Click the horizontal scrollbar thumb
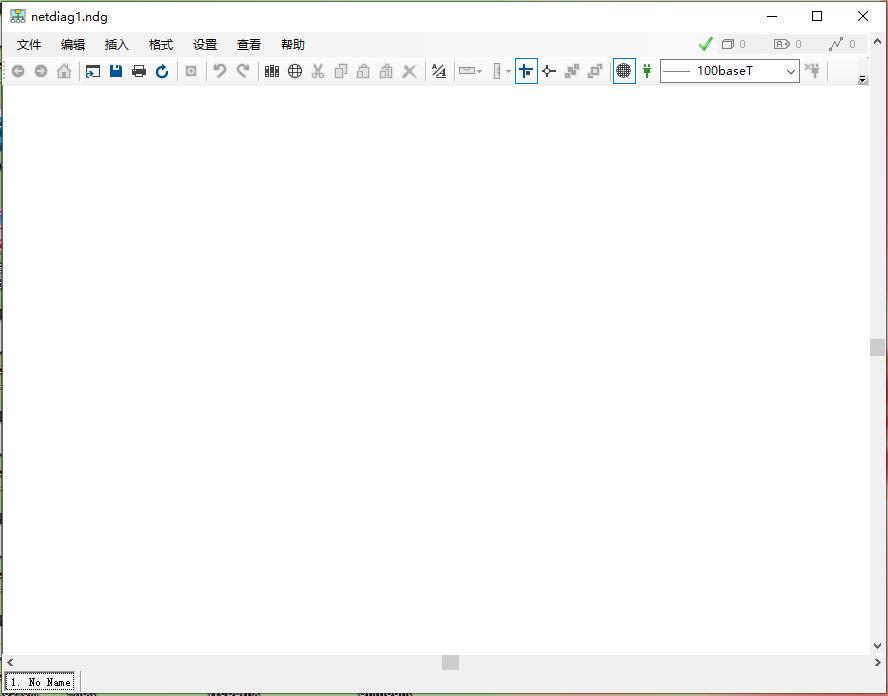The height and width of the screenshot is (696, 888). (x=450, y=662)
